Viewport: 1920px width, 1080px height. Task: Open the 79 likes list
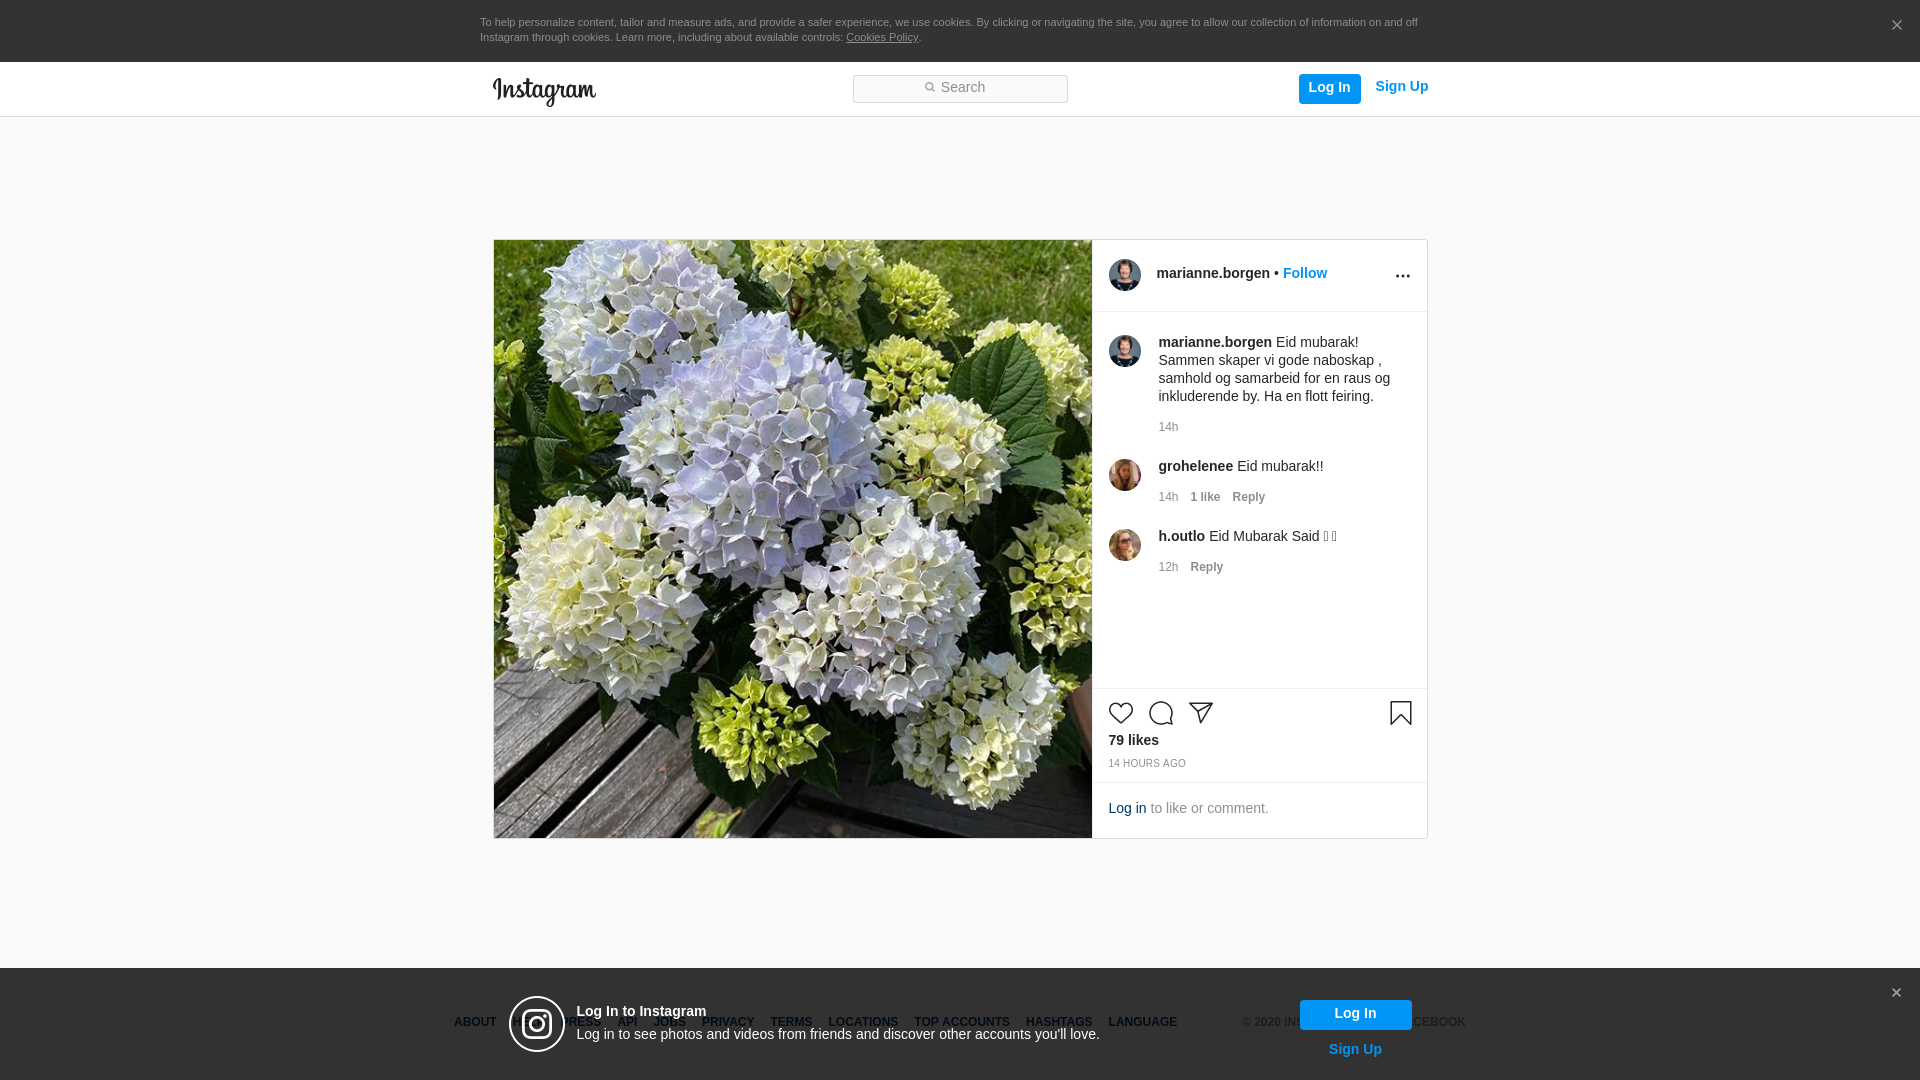1134,740
